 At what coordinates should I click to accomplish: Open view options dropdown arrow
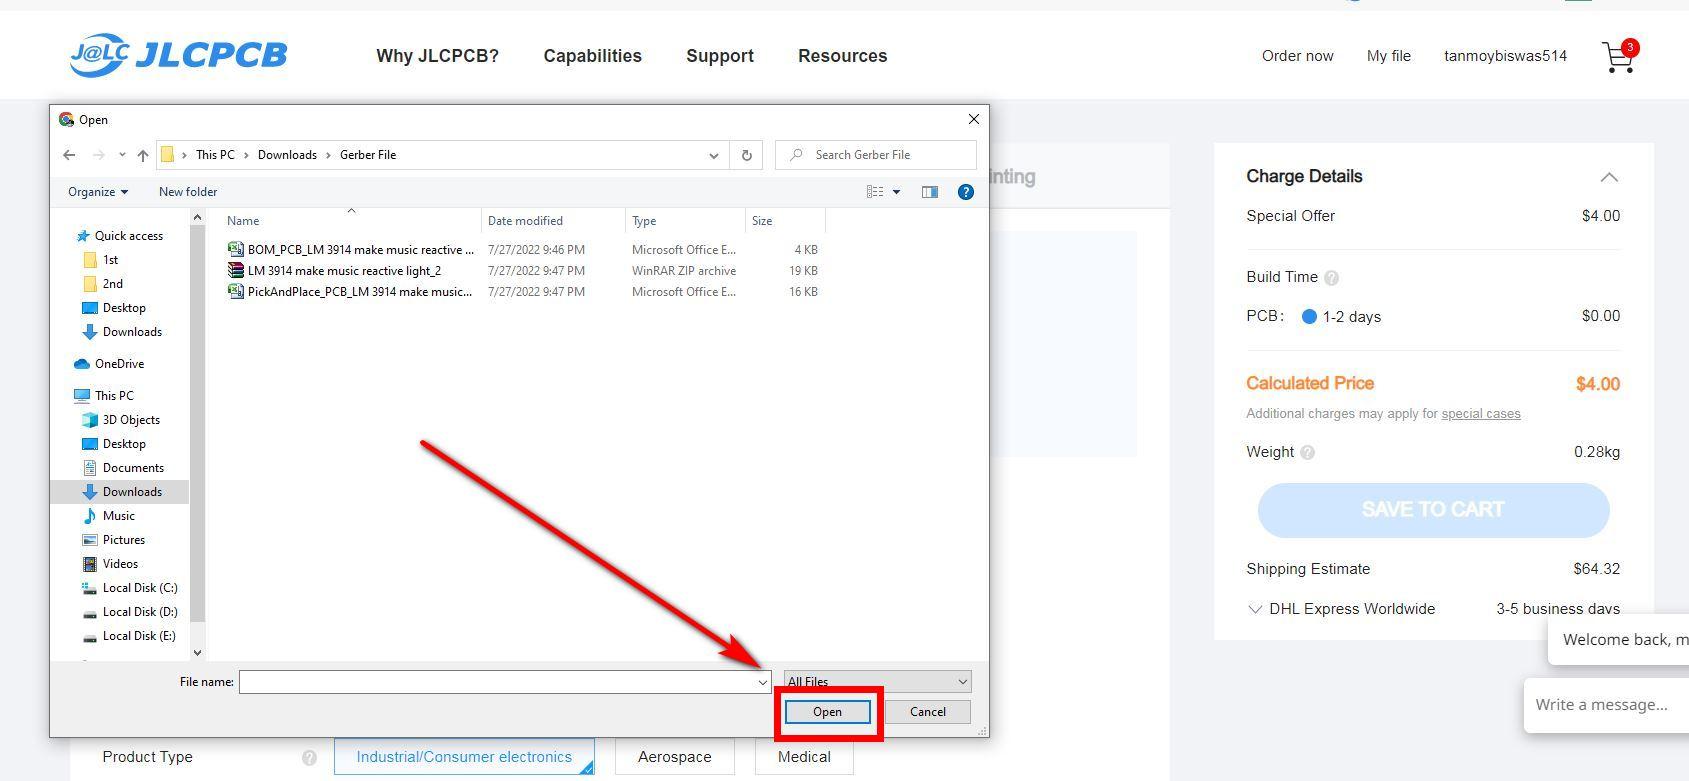[x=896, y=192]
